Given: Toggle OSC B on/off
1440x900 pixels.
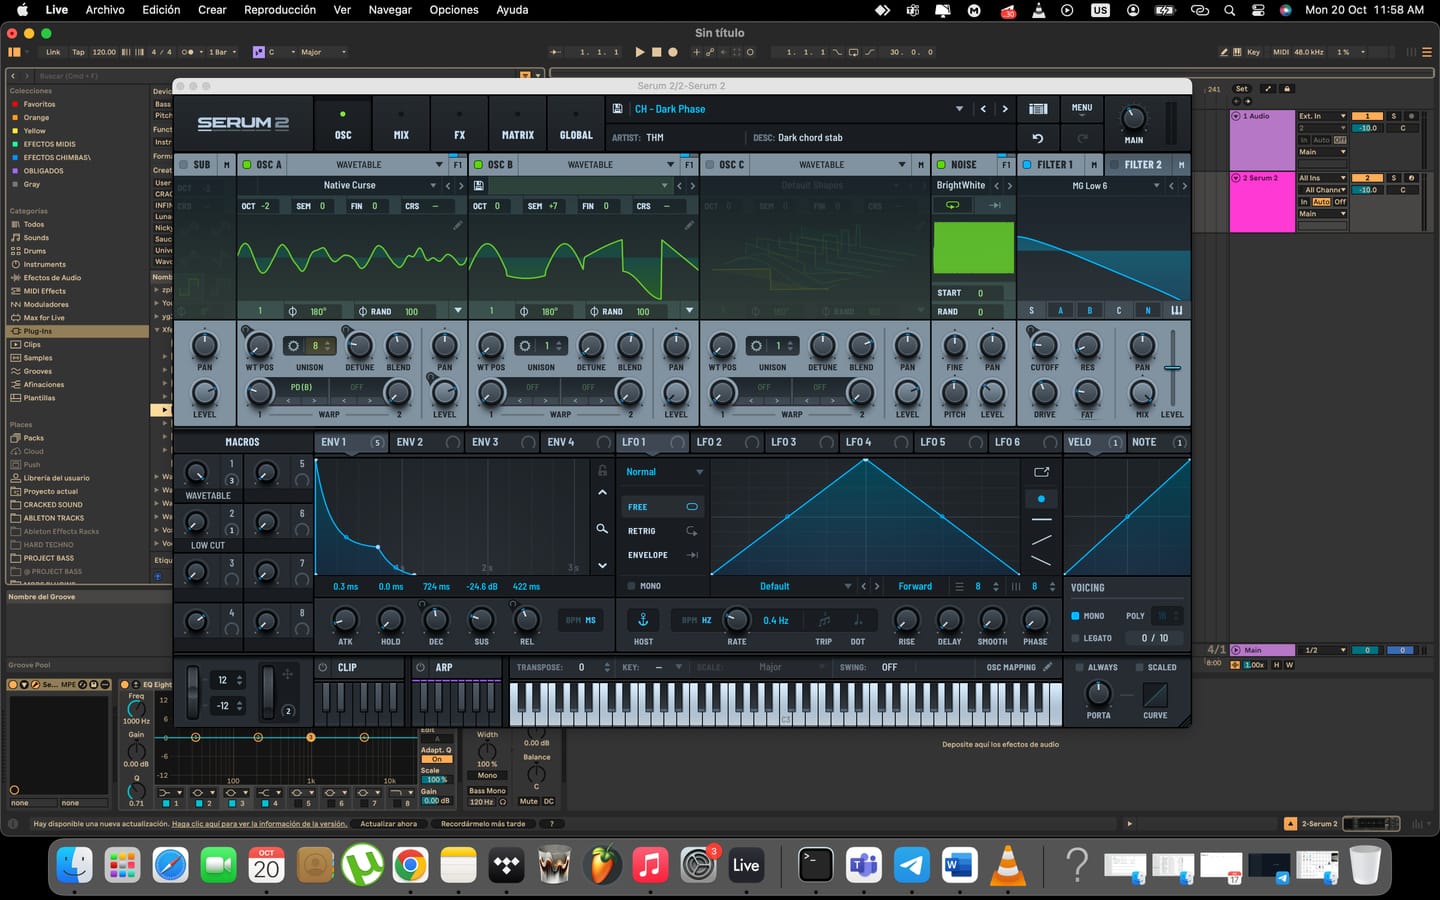Looking at the screenshot, I should (478, 165).
